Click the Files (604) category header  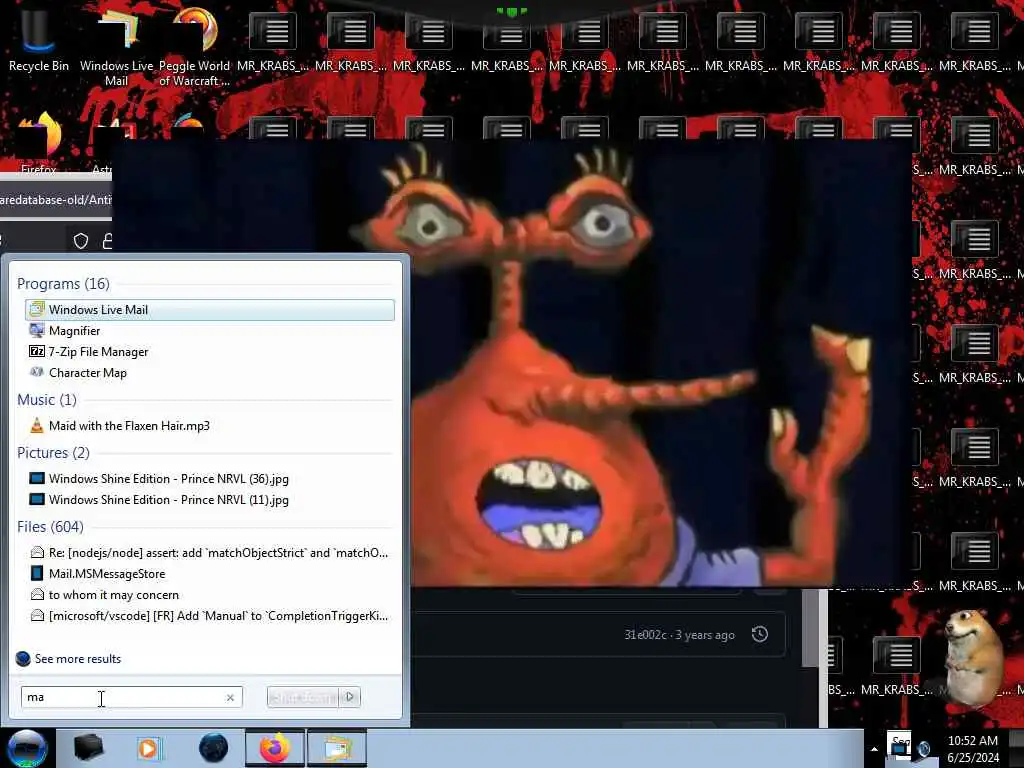50,526
